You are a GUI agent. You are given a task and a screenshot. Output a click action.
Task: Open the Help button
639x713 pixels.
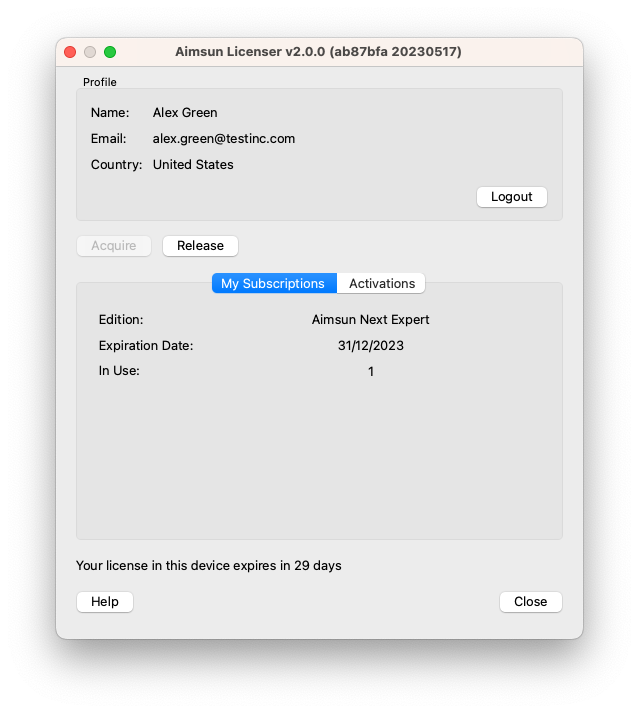pyautogui.click(x=105, y=602)
